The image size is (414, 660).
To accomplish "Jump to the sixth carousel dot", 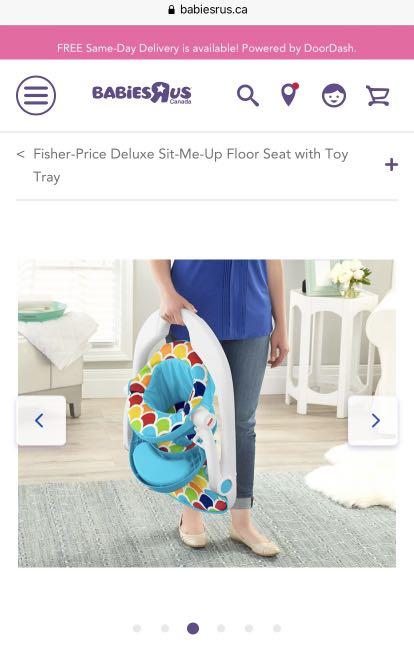I will tap(277, 628).
